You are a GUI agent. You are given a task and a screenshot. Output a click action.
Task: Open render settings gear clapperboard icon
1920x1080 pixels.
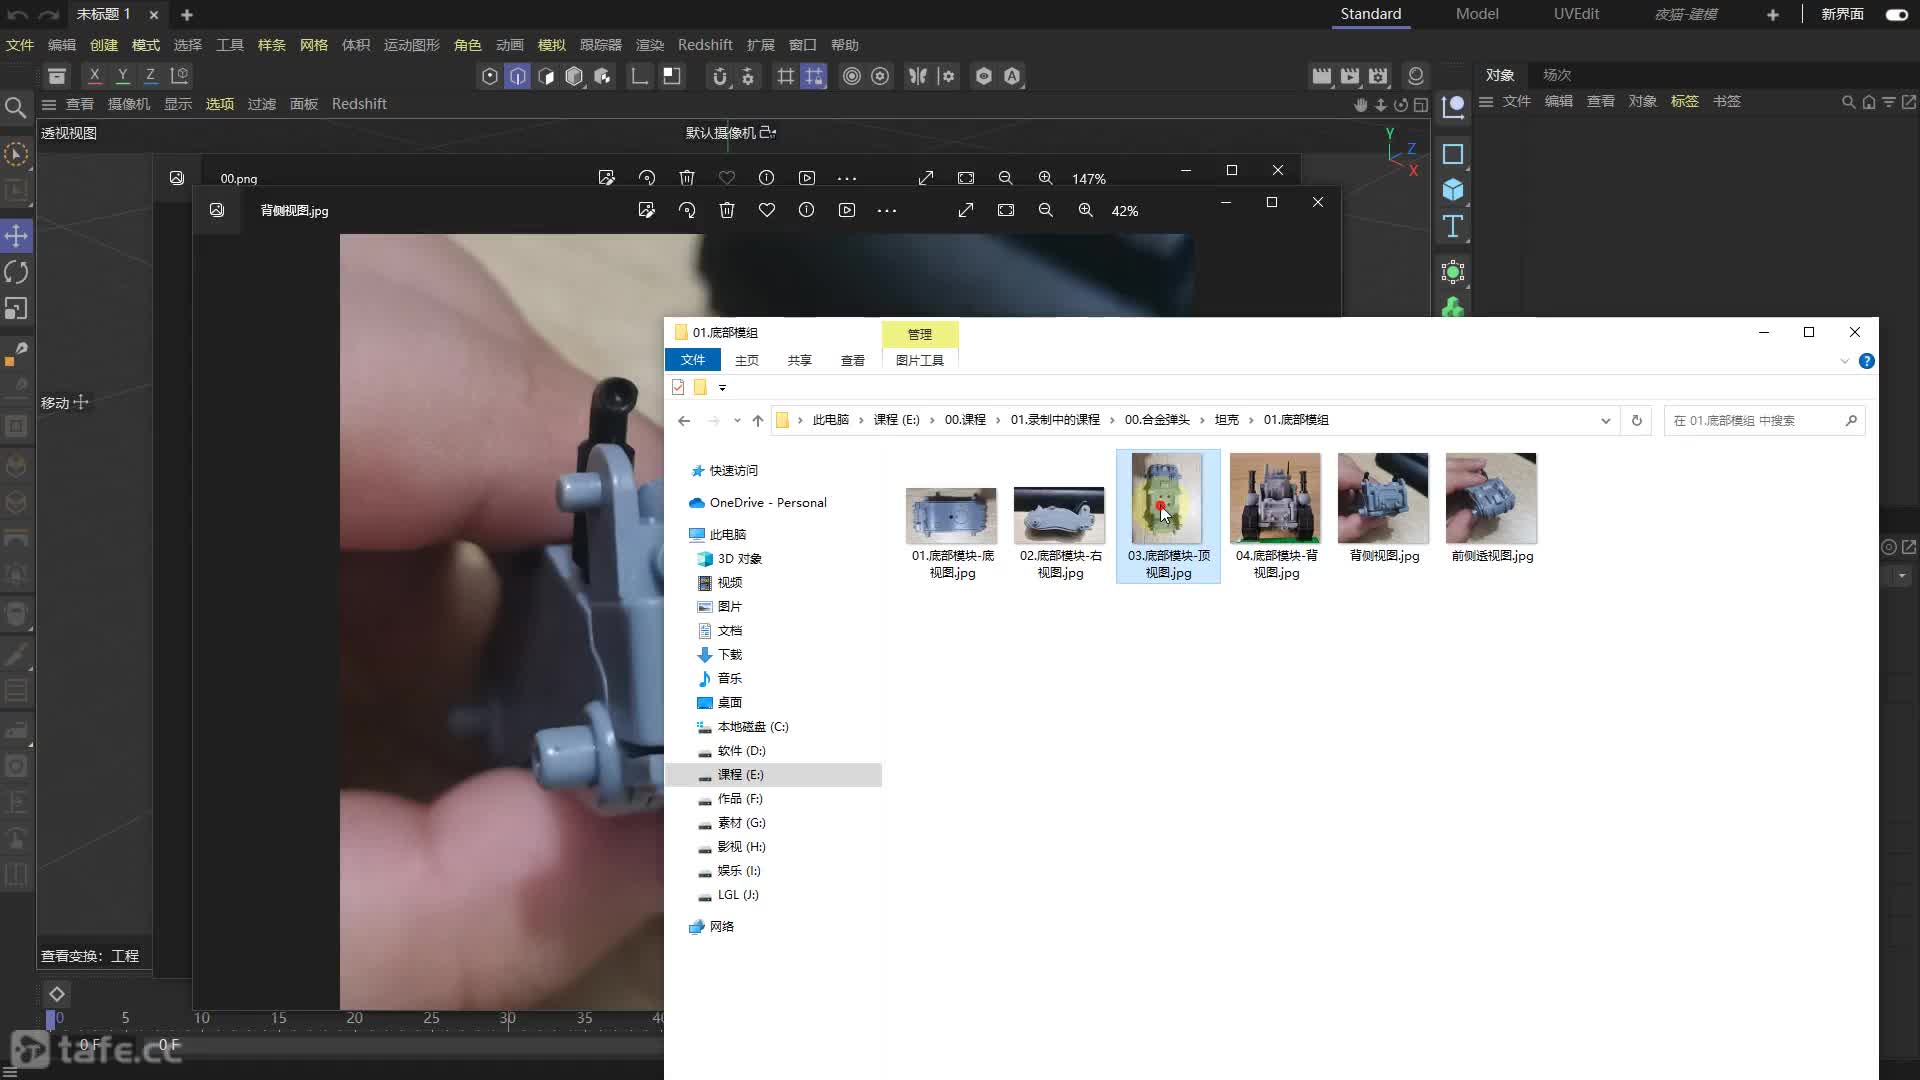point(1378,76)
